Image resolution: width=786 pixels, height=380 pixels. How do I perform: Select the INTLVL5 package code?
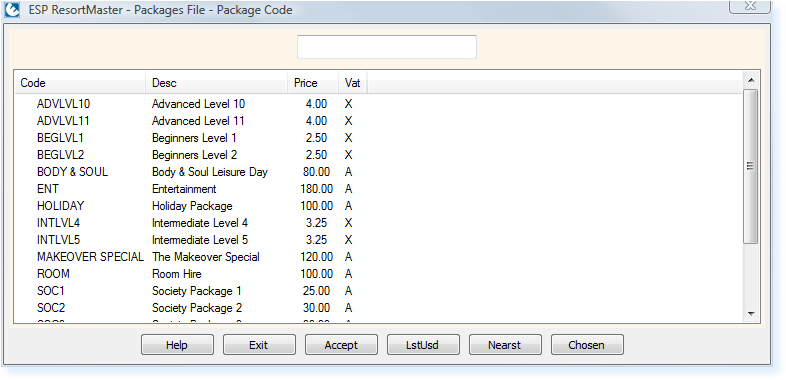58,240
